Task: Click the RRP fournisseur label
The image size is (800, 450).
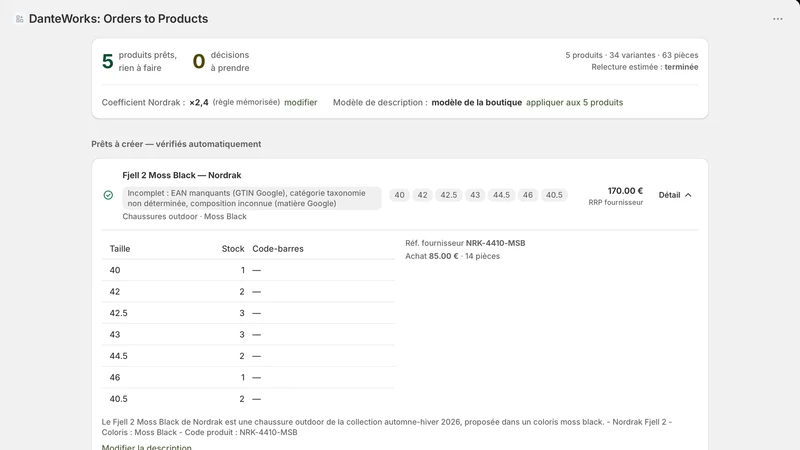Action: [x=616, y=203]
